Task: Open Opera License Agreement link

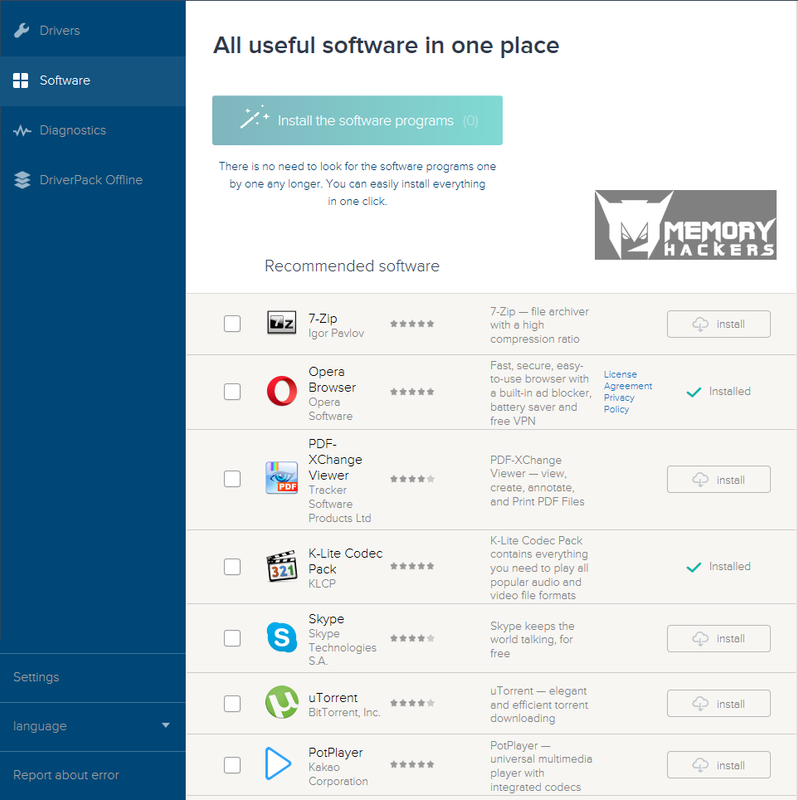Action: (x=628, y=380)
